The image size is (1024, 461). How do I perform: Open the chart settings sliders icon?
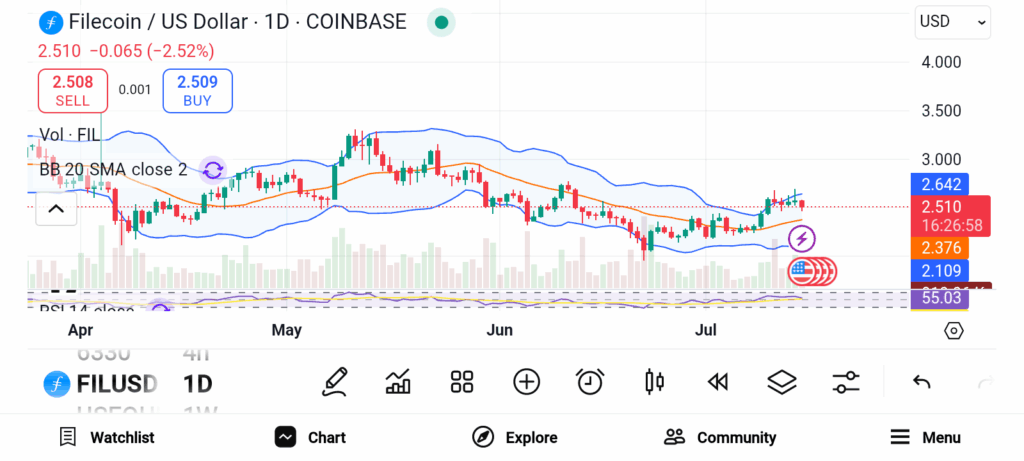pyautogui.click(x=846, y=381)
